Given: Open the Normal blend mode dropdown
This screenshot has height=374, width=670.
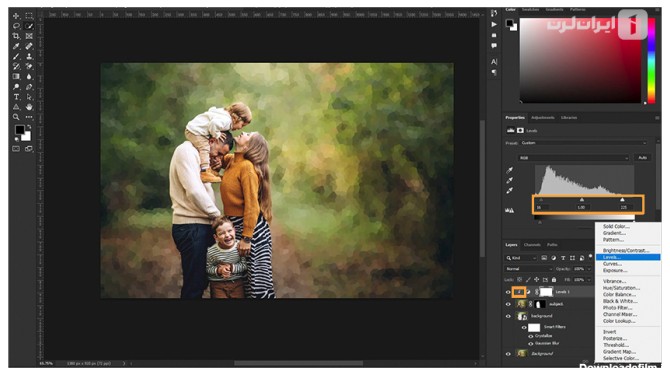Looking at the screenshot, I should (x=529, y=269).
